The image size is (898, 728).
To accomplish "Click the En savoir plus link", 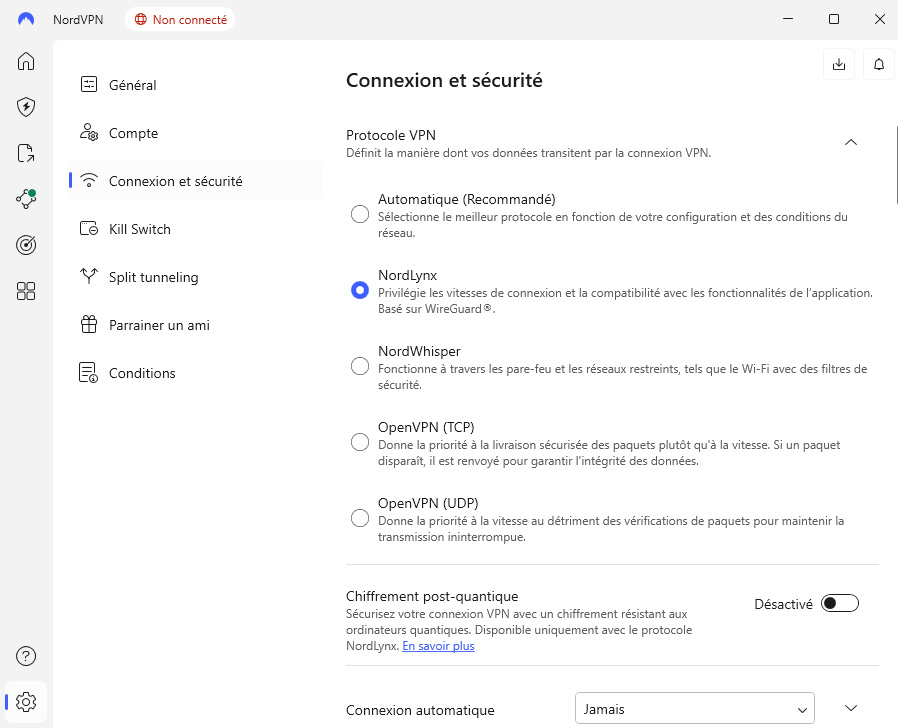I will point(438,646).
